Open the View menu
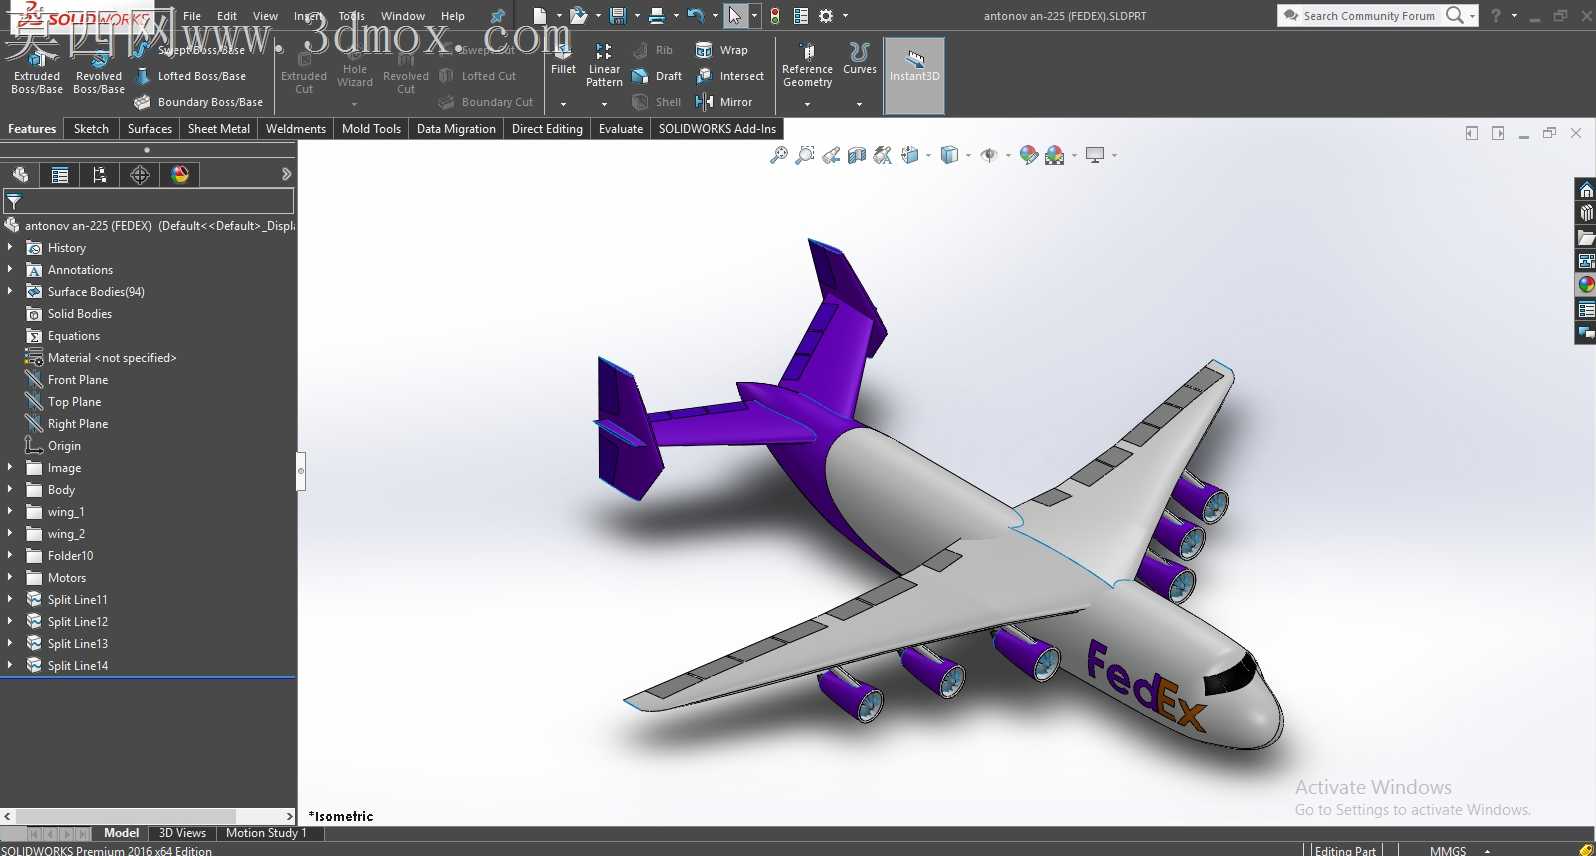 (265, 16)
